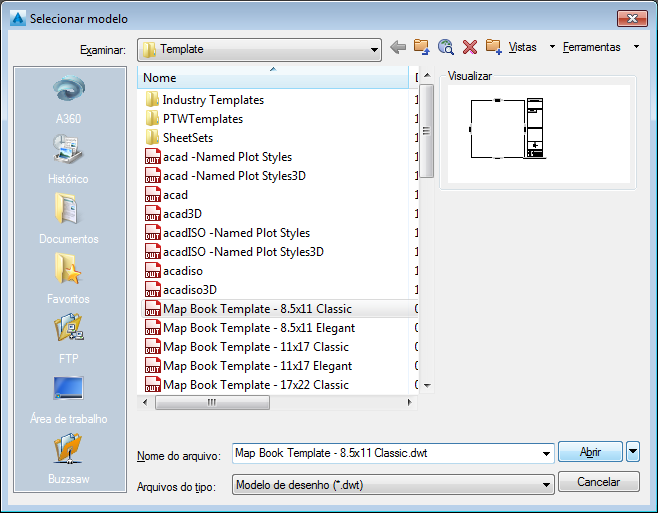The image size is (658, 513).
Task: Click the horizontal scrollbar right arrow
Action: (x=410, y=403)
